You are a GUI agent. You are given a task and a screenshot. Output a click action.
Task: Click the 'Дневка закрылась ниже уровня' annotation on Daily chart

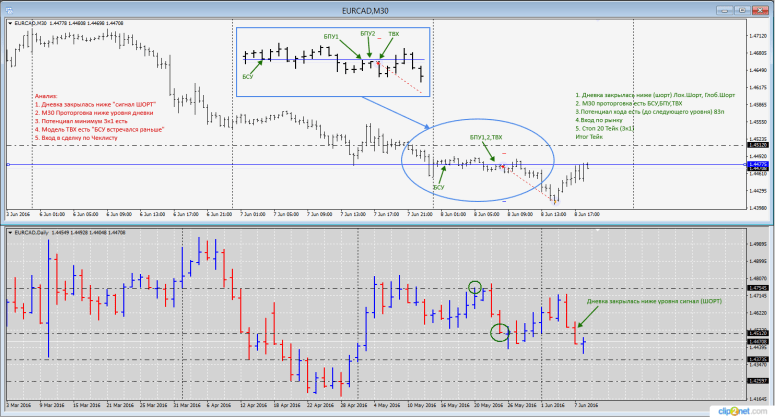pos(652,301)
